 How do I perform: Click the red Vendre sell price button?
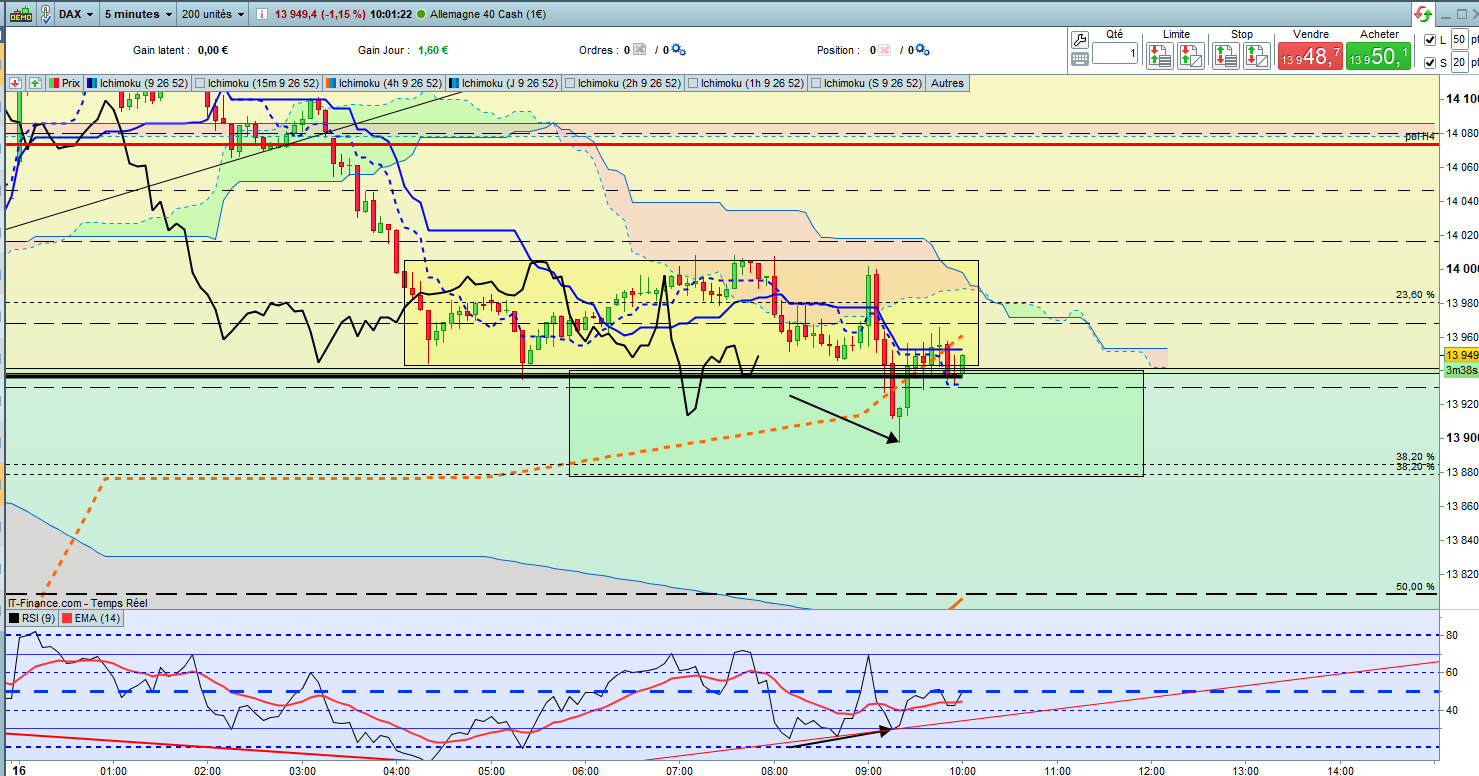pyautogui.click(x=1310, y=56)
